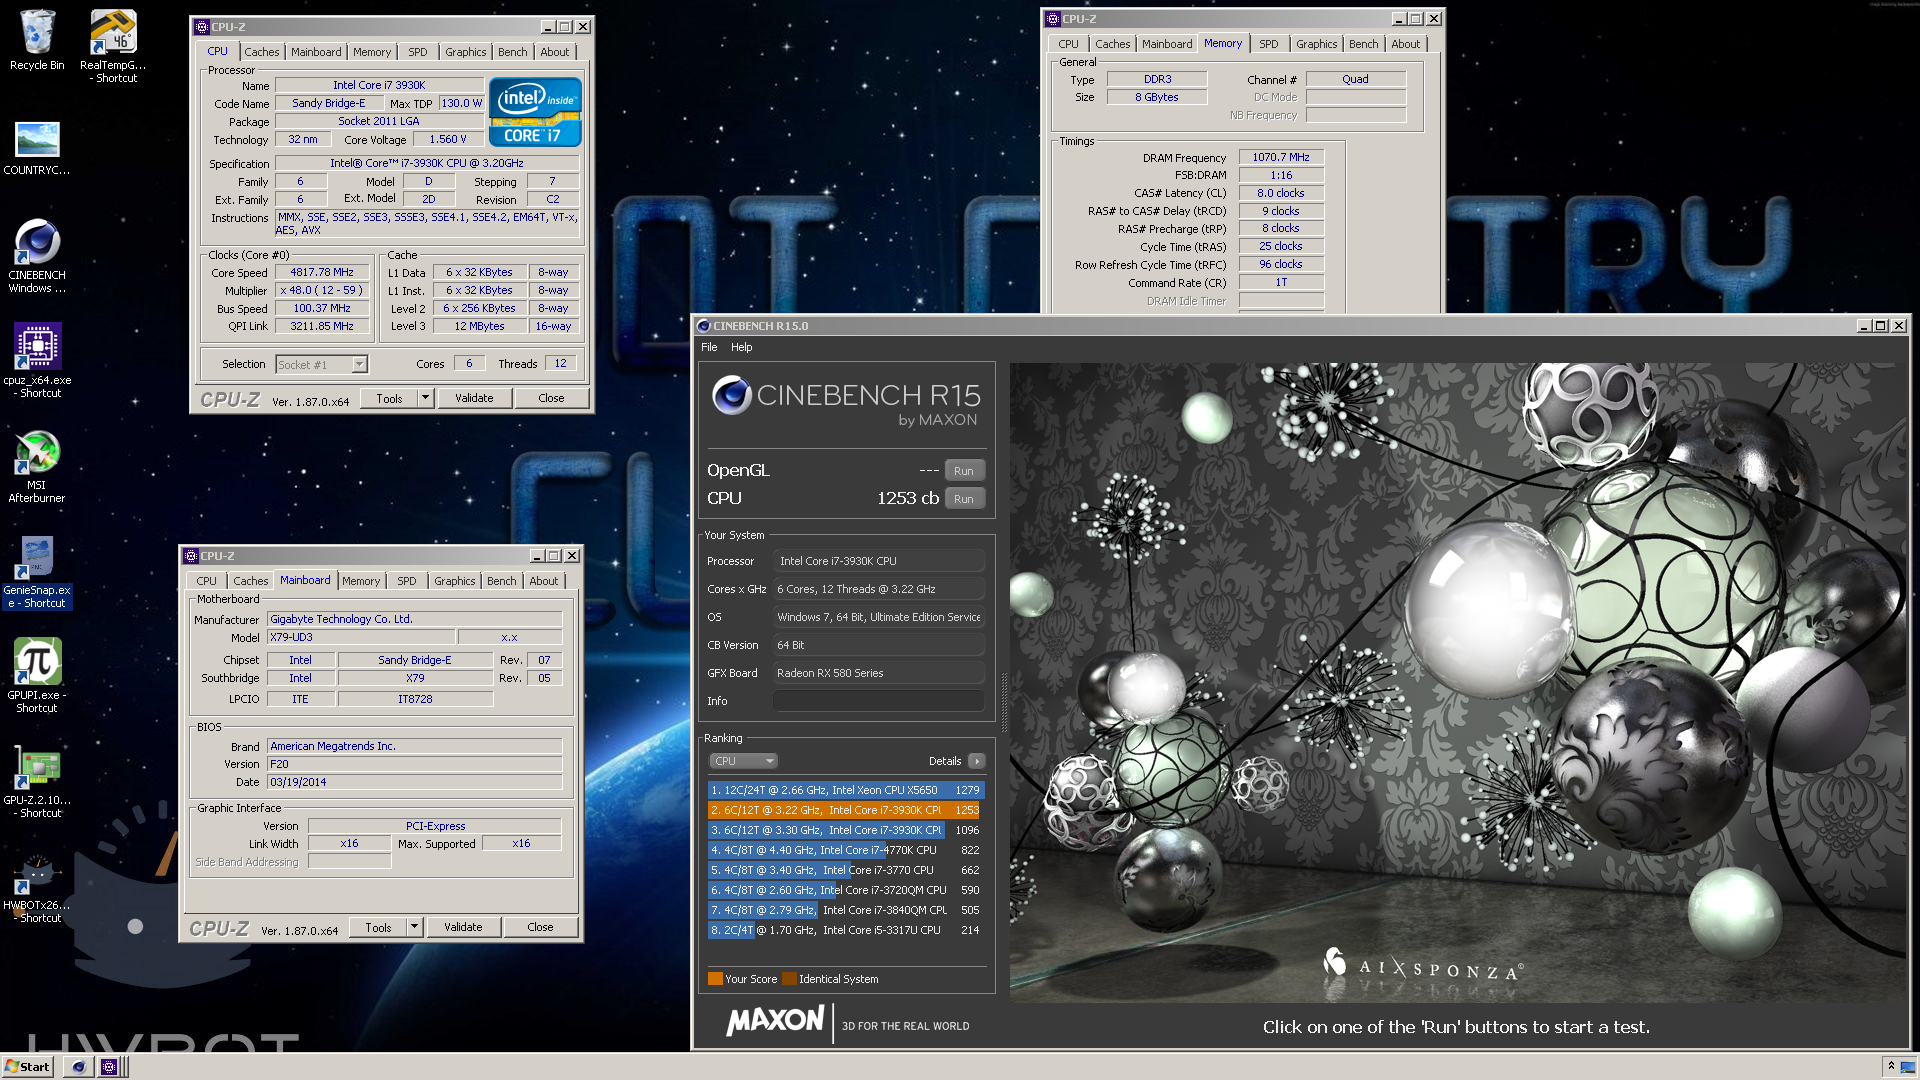
Task: Select ranking row i7-3930K 1096
Action: [x=846, y=830]
